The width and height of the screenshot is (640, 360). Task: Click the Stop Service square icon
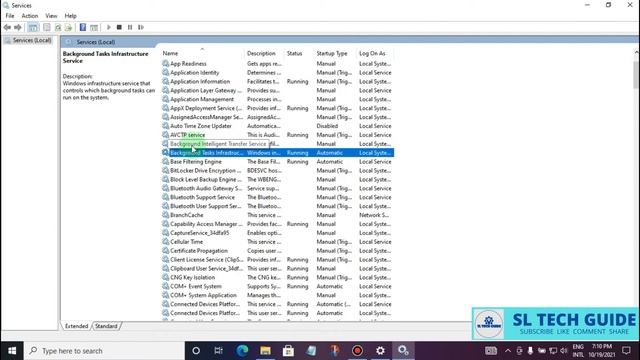tap(119, 27)
